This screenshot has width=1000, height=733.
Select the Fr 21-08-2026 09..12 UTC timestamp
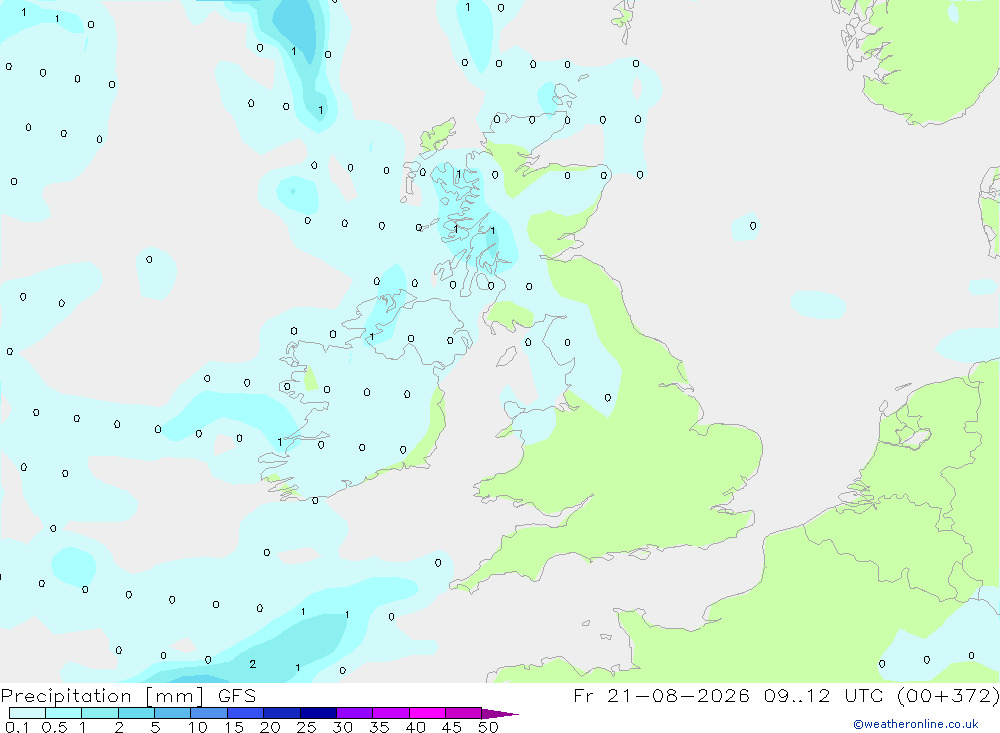coord(786,695)
